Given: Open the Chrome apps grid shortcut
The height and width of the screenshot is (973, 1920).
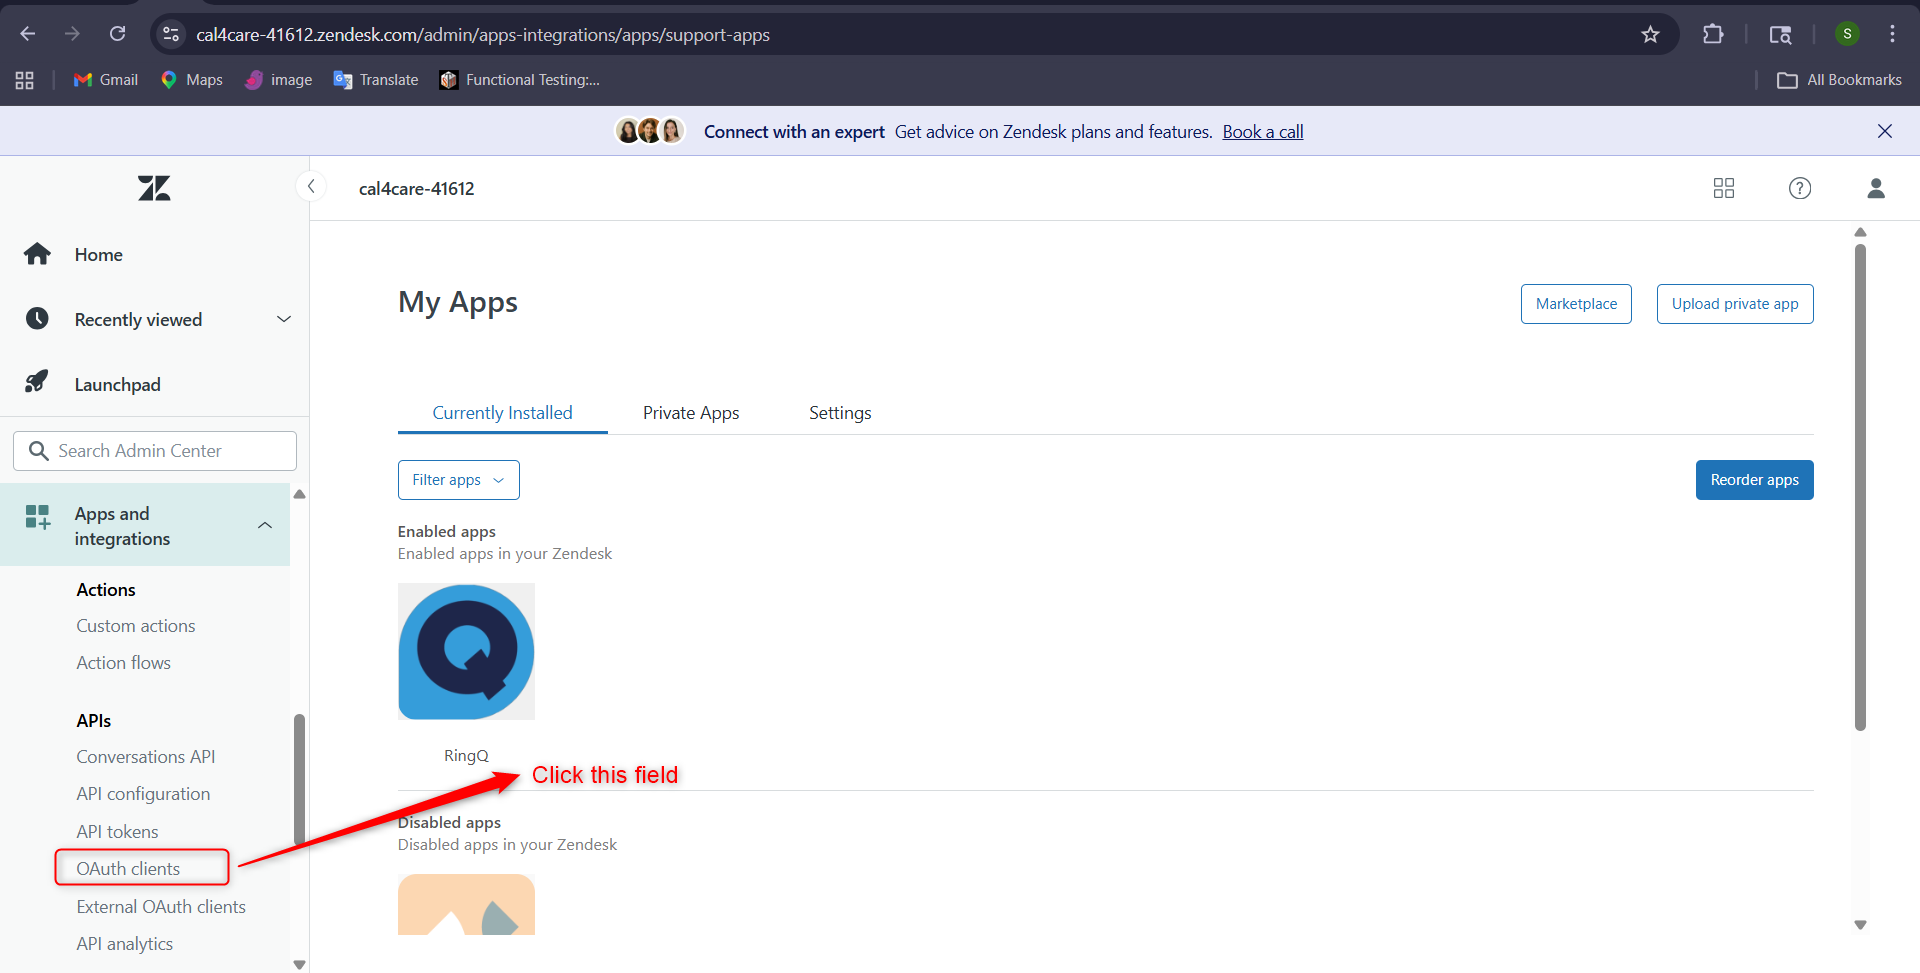Looking at the screenshot, I should [25, 80].
